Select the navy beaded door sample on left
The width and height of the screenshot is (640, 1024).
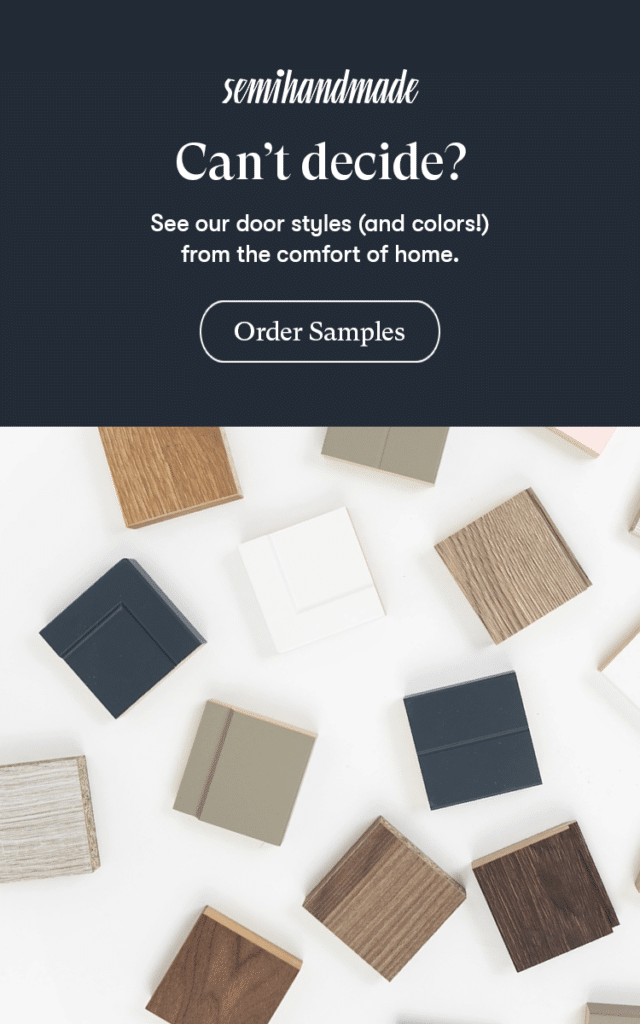click(122, 637)
